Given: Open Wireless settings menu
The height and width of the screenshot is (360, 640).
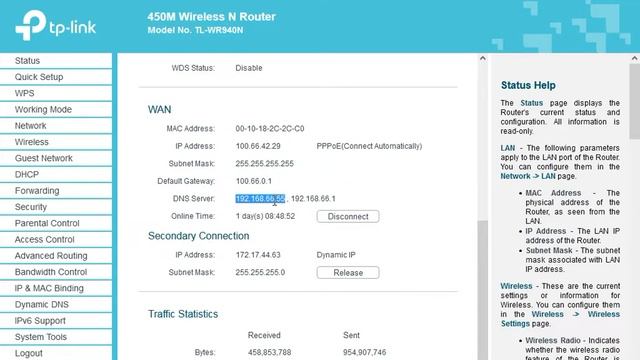Looking at the screenshot, I should (56, 142).
